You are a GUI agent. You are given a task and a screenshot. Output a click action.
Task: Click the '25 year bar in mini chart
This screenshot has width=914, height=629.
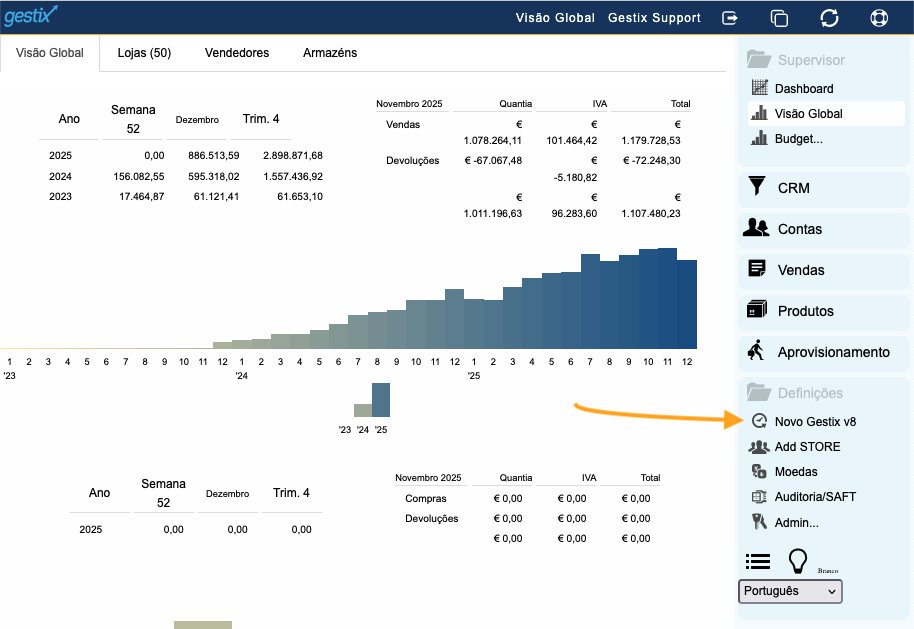tap(381, 400)
